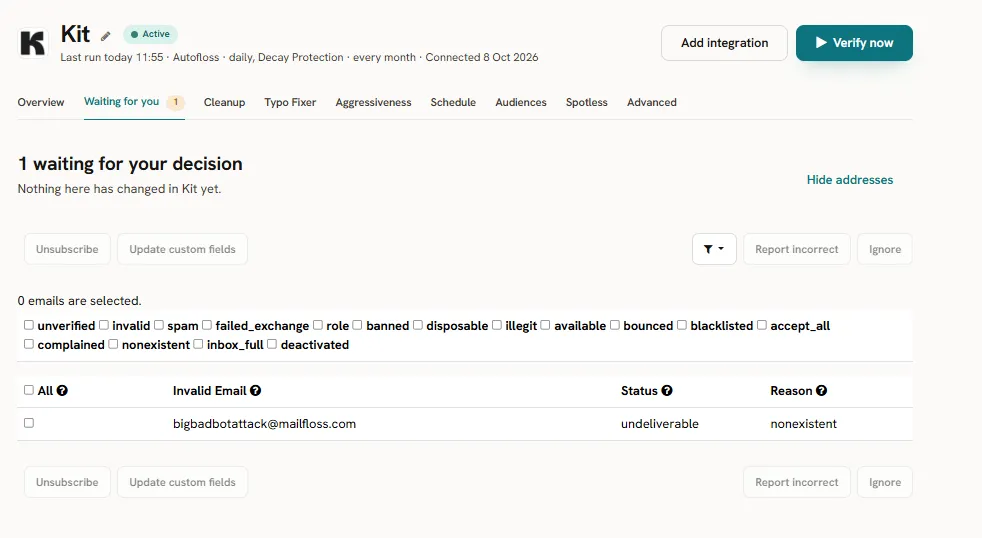Viewport: 982px width, 538px height.
Task: Toggle the blacklisted filter checkbox
Action: point(682,324)
